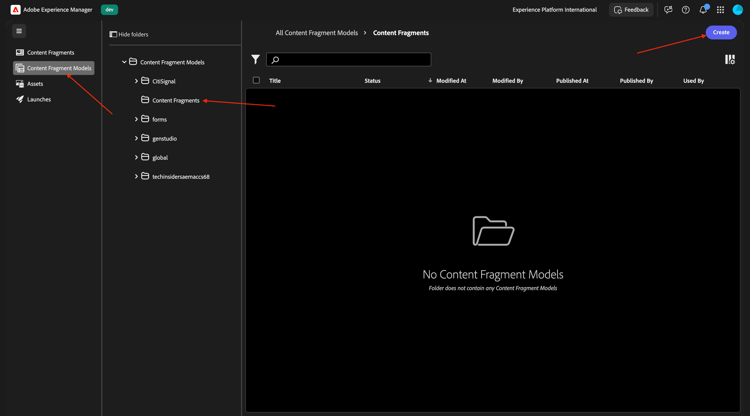Viewport: 750px width, 416px height.
Task: Click the Content Fragments breadcrumb
Action: pos(401,33)
